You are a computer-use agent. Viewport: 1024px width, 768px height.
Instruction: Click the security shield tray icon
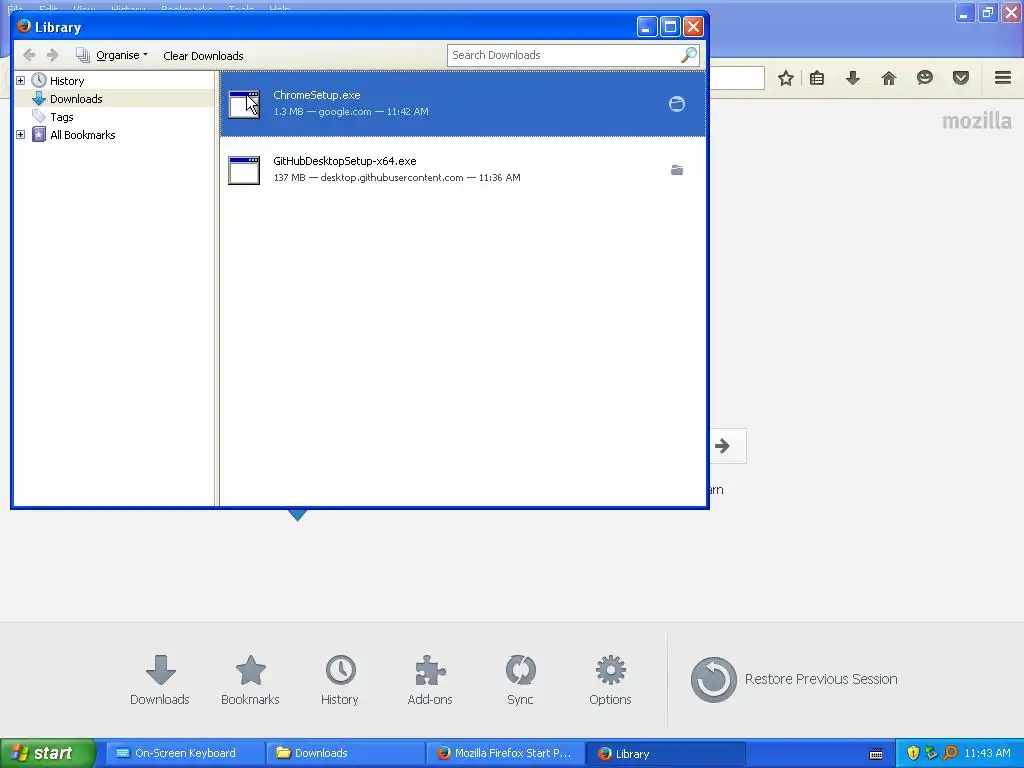click(x=913, y=754)
